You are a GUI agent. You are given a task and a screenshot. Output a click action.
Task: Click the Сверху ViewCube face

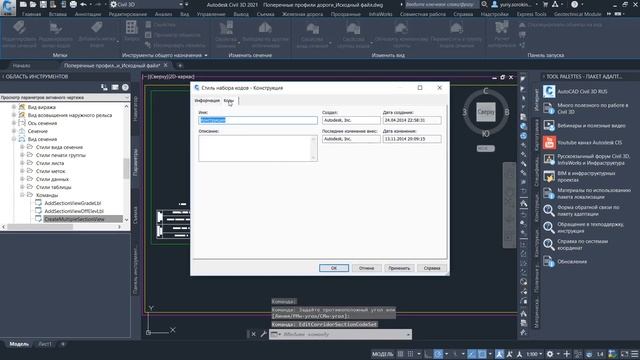[x=486, y=112]
